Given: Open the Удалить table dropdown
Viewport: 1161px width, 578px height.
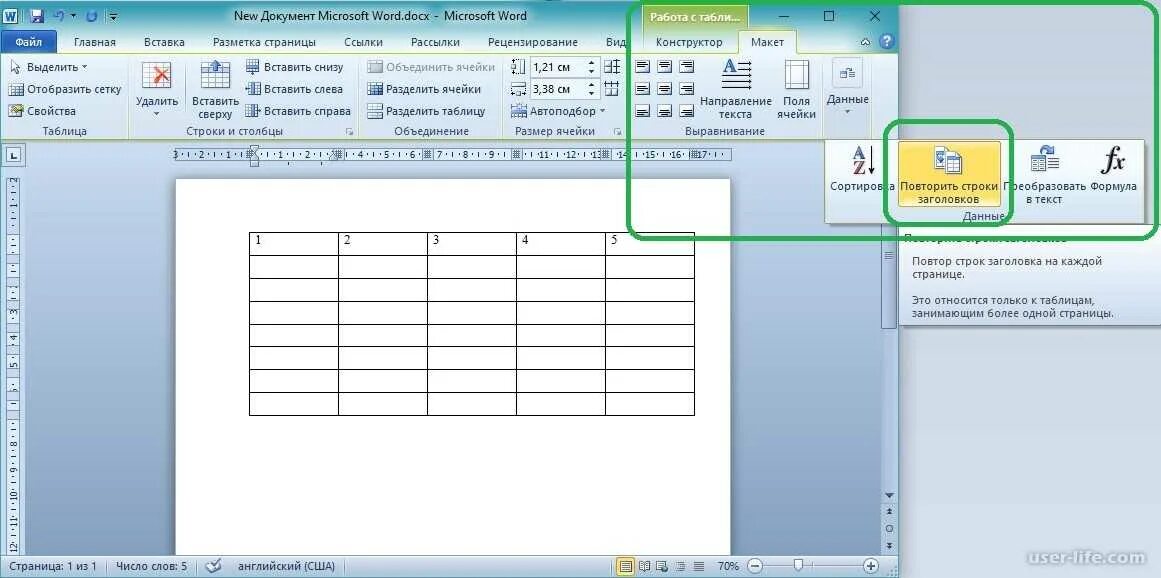Looking at the screenshot, I should pyautogui.click(x=157, y=89).
